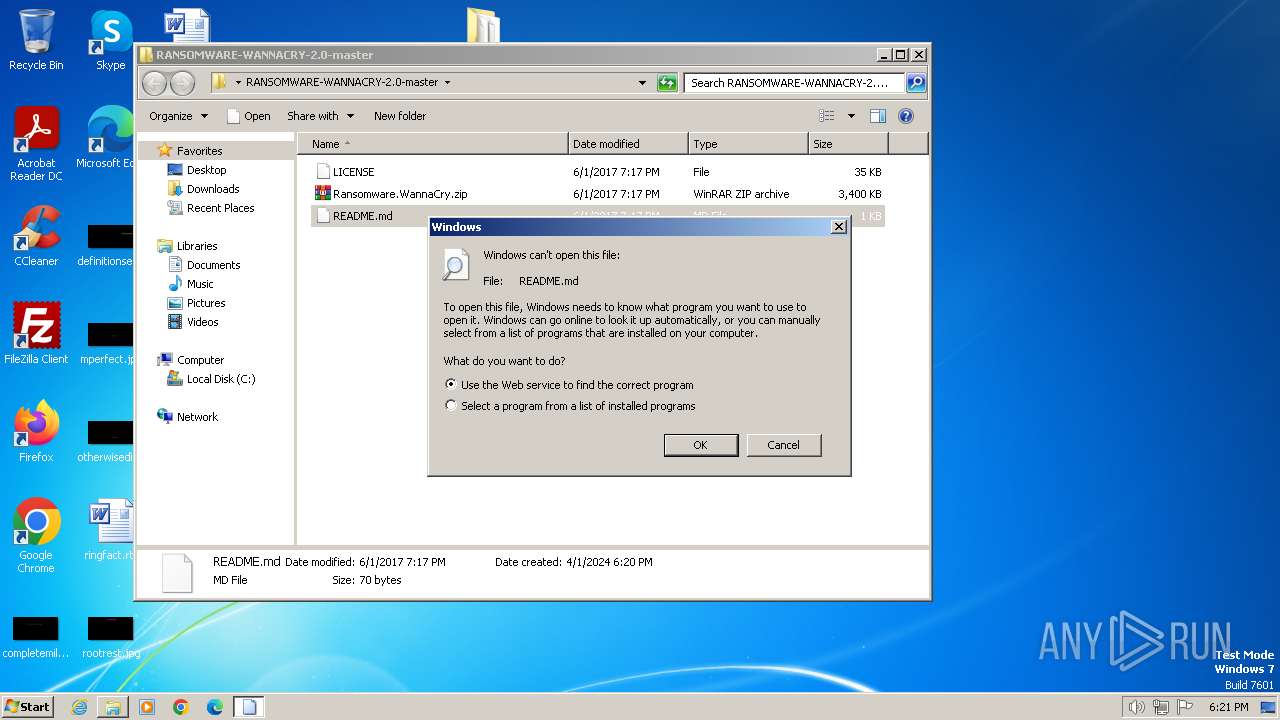Sort by Size column

[848, 144]
